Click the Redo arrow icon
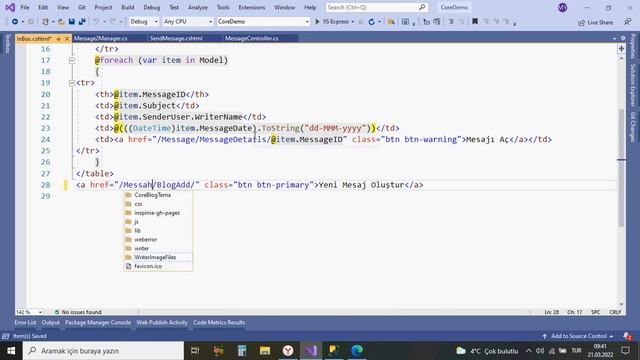The image size is (640, 360). coord(113,22)
